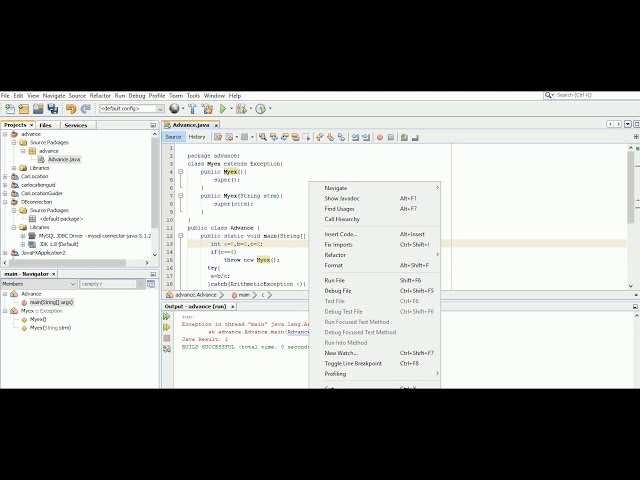Click the Redo toolbar icon
Screen dimensions: 640x480
click(x=85, y=109)
